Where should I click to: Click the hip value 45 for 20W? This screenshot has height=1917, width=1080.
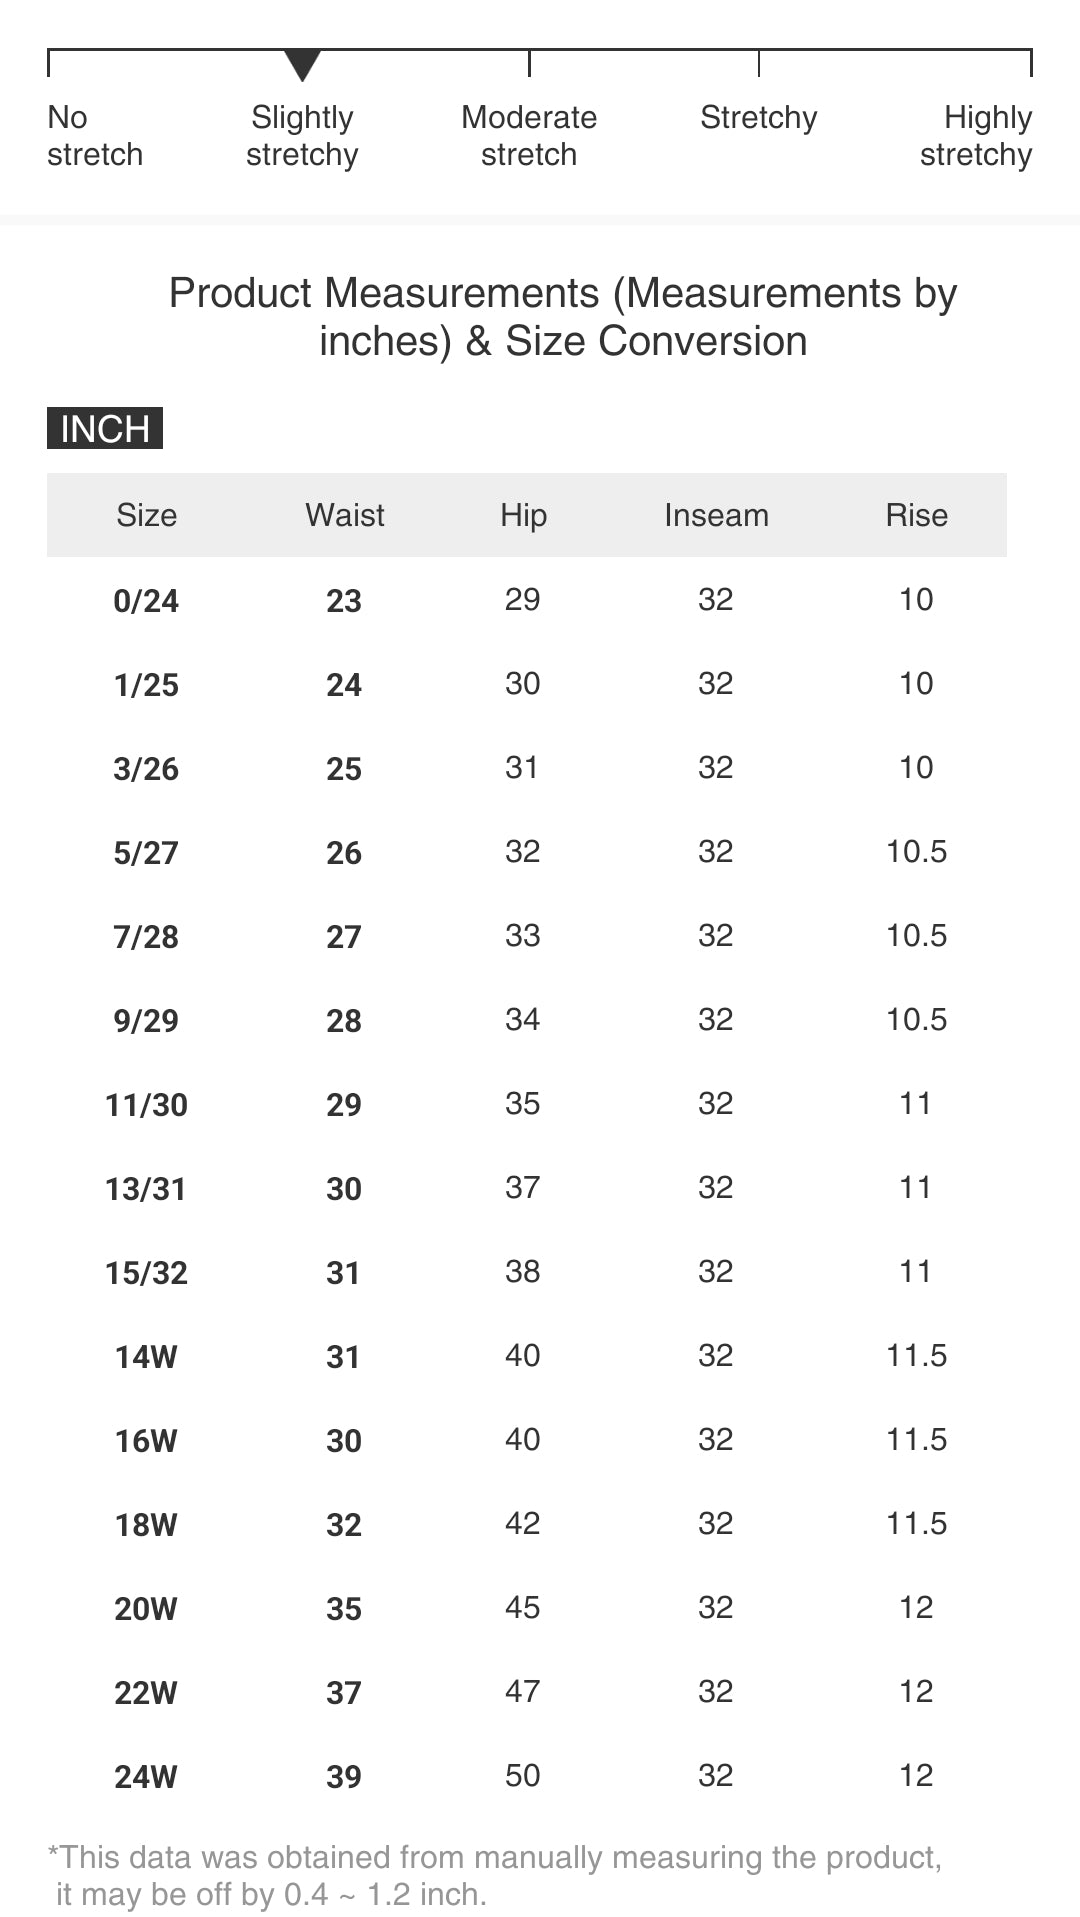click(522, 1607)
